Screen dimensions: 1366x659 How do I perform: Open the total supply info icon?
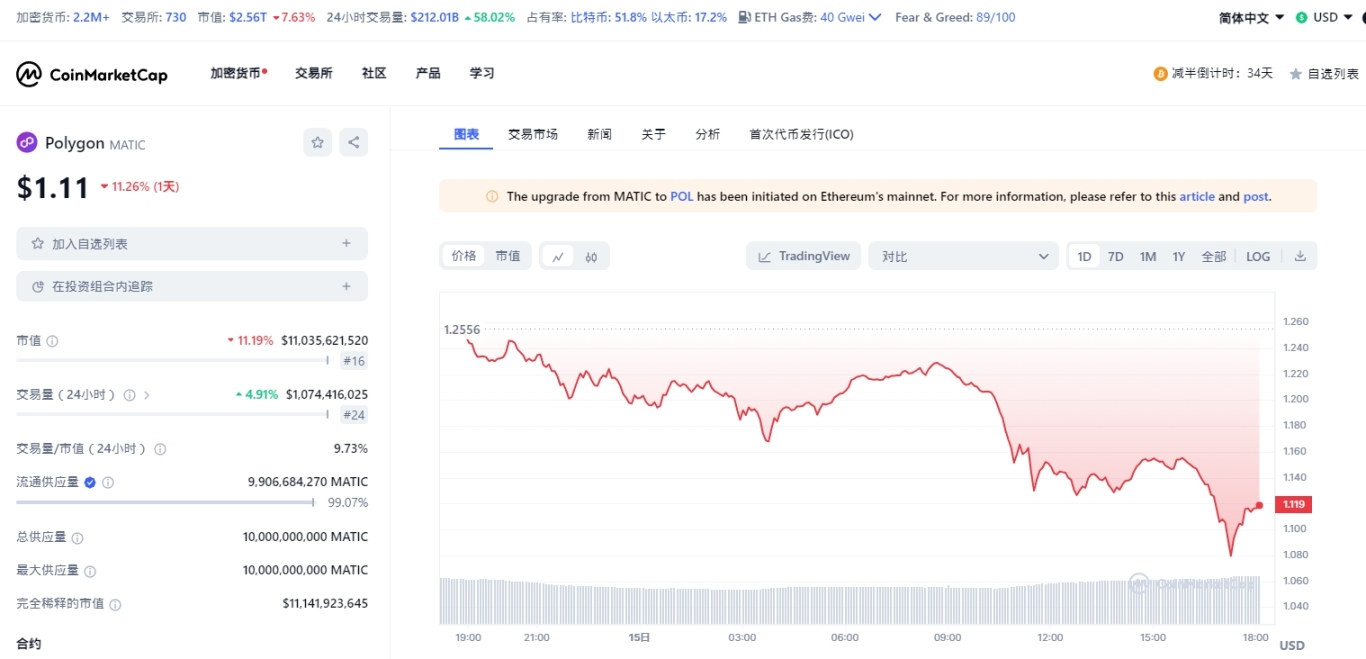pos(77,538)
